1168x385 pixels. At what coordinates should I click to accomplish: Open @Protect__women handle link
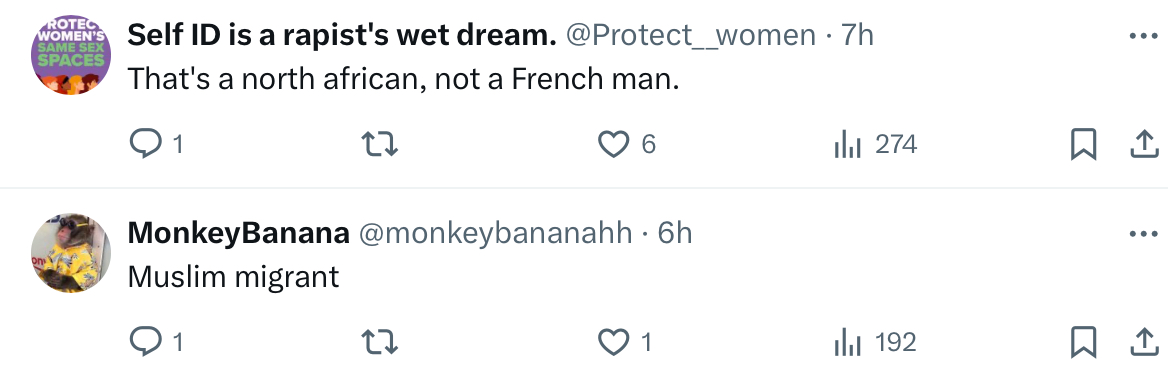[x=691, y=35]
